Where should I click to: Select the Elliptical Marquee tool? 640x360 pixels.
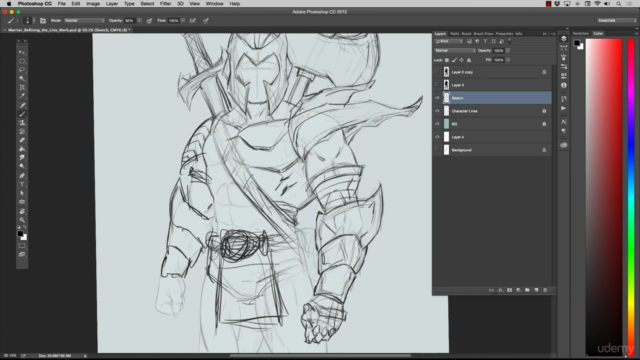coord(22,61)
